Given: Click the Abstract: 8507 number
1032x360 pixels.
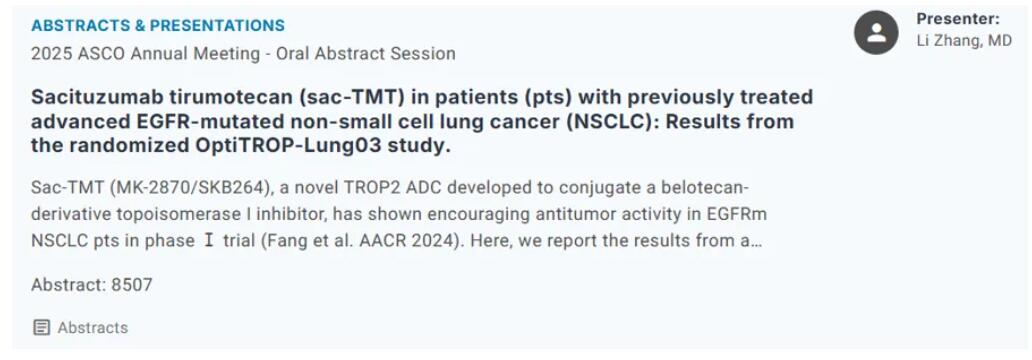Looking at the screenshot, I should (x=91, y=285).
